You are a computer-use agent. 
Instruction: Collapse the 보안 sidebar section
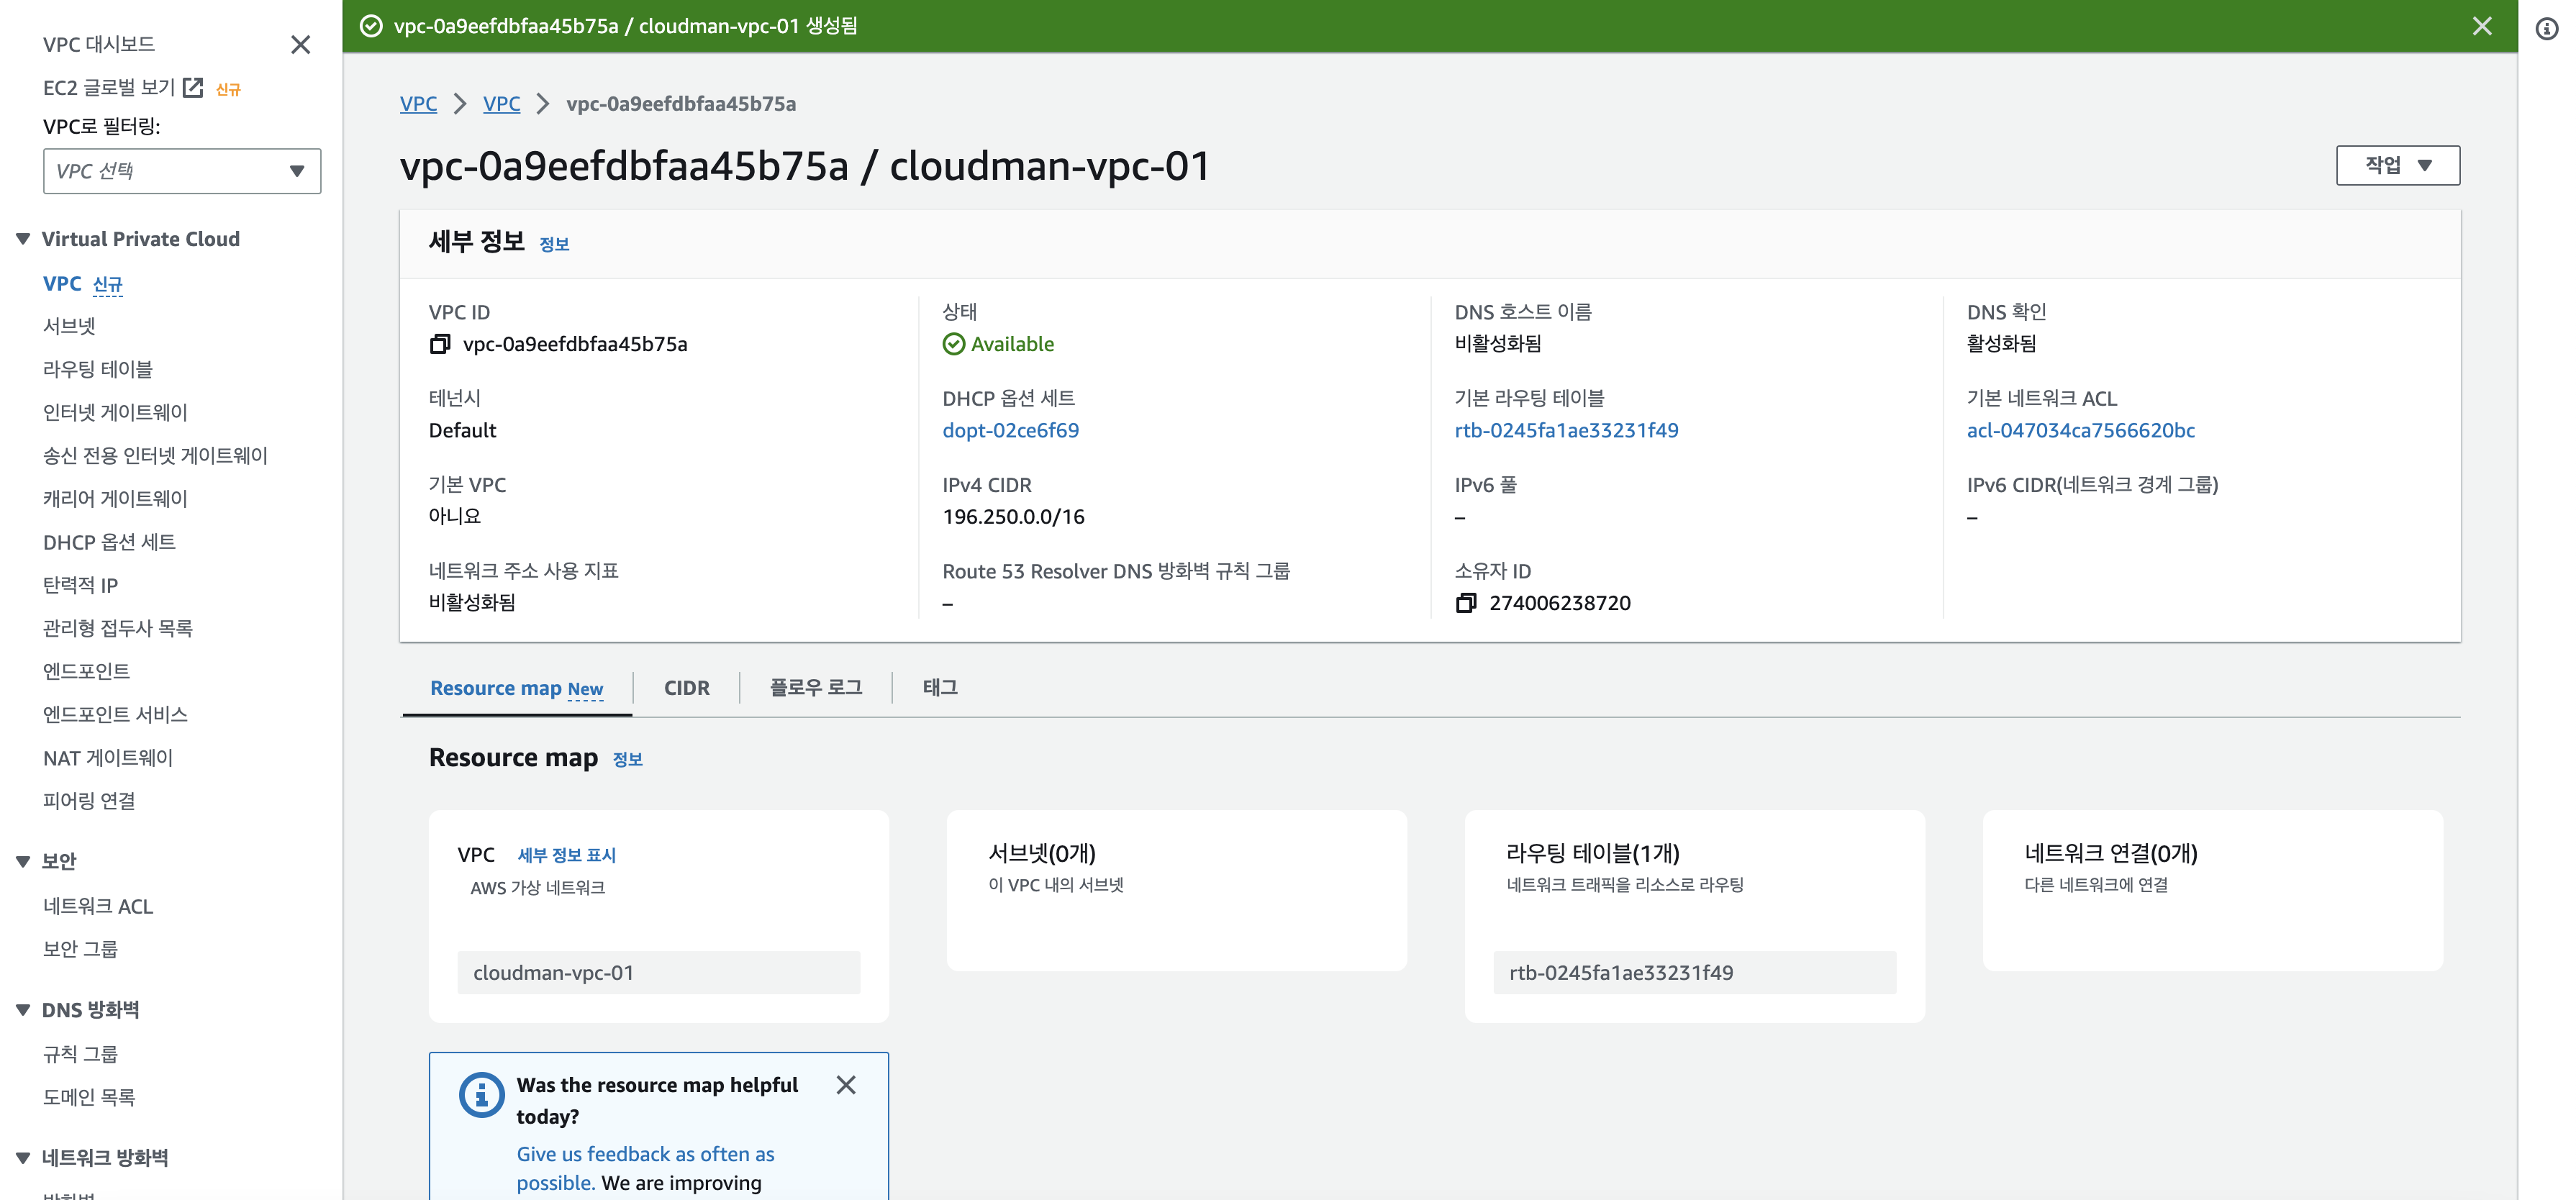coord(23,861)
